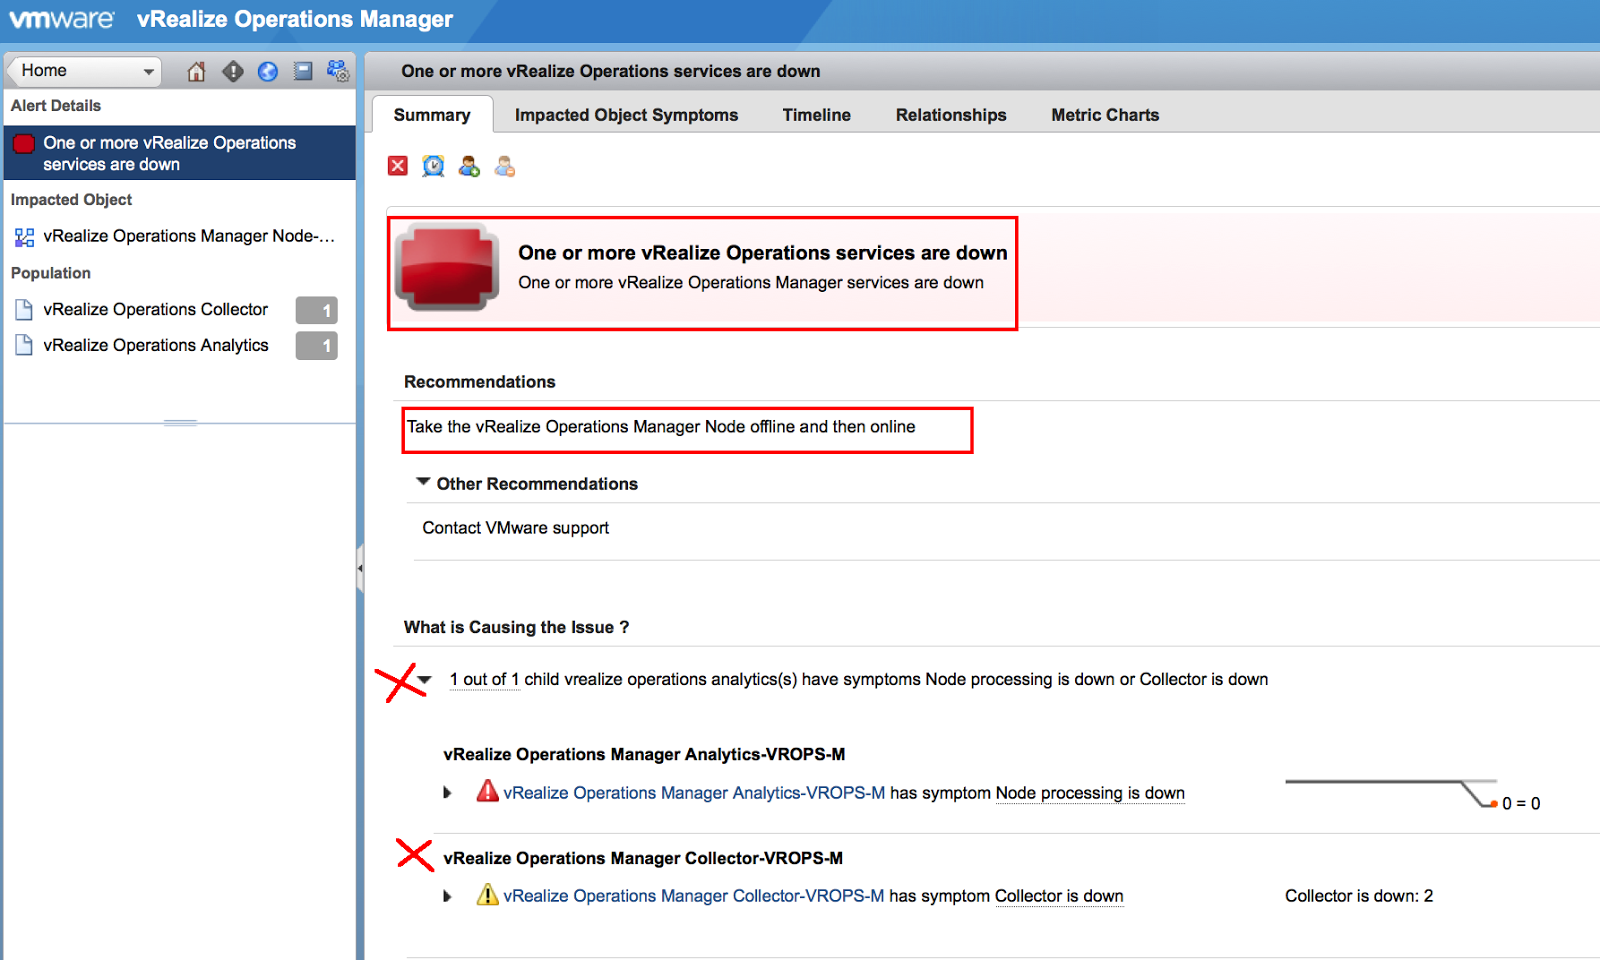Switch to the Impacted Object Symptoms tab

[626, 115]
